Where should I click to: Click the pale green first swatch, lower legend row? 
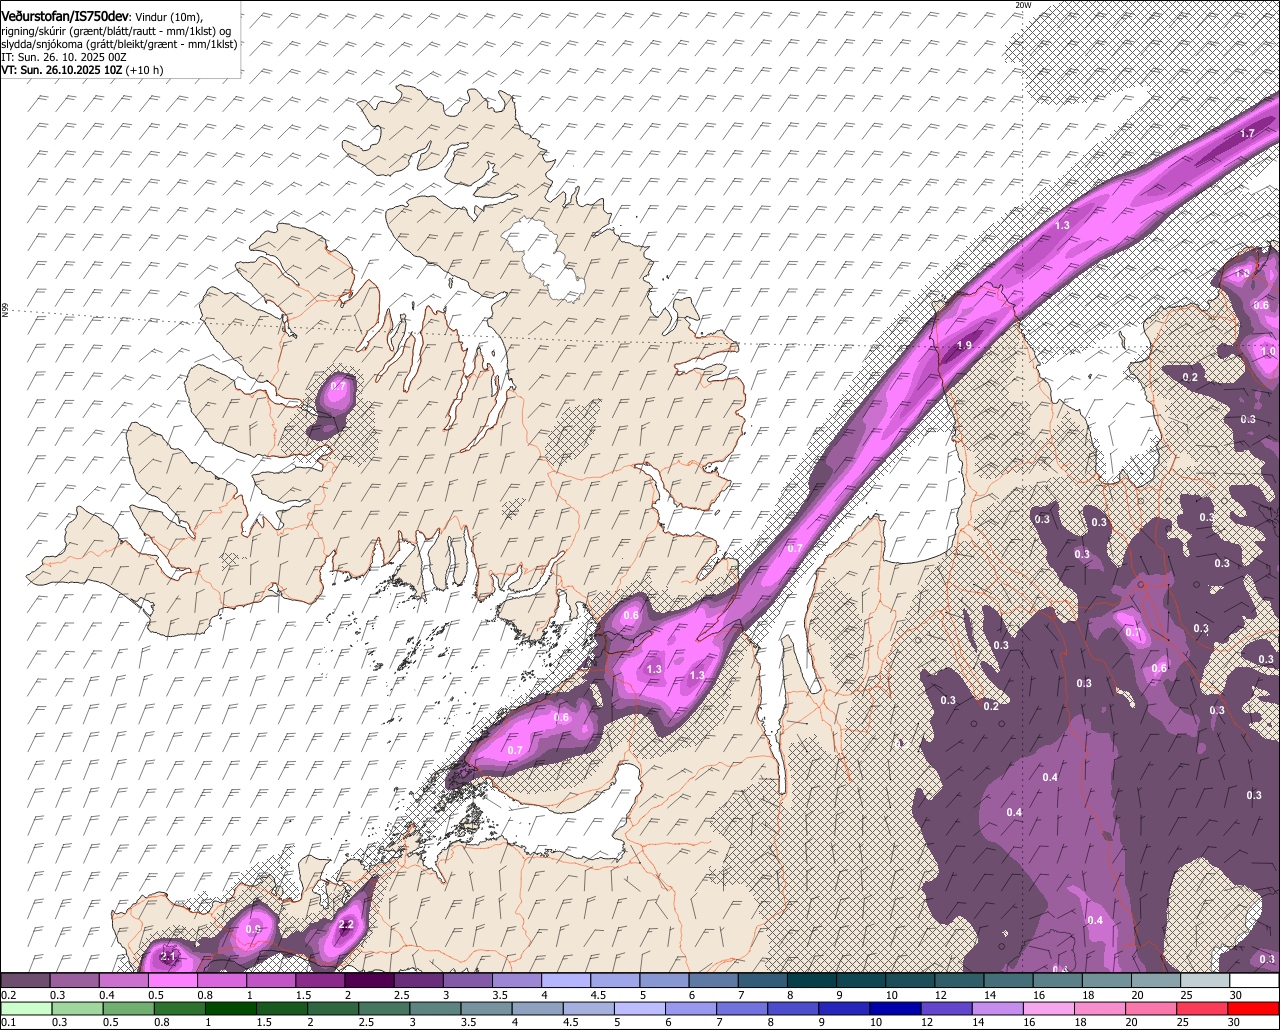(x=25, y=1009)
